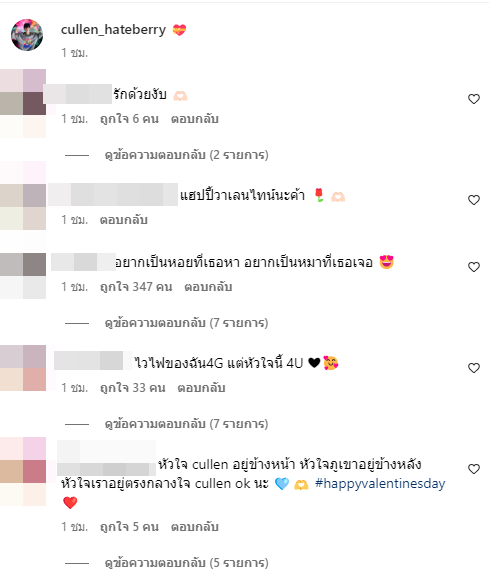Like the หัวใจ cullen comment heart
This screenshot has height=578, width=489.
point(474,469)
